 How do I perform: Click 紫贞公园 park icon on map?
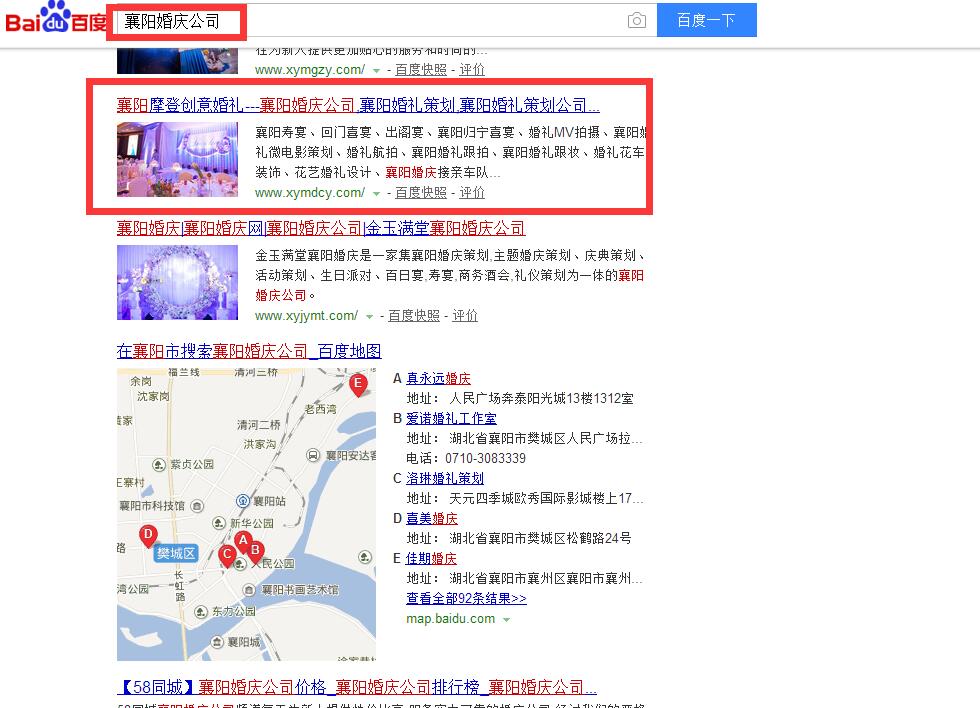[x=159, y=464]
